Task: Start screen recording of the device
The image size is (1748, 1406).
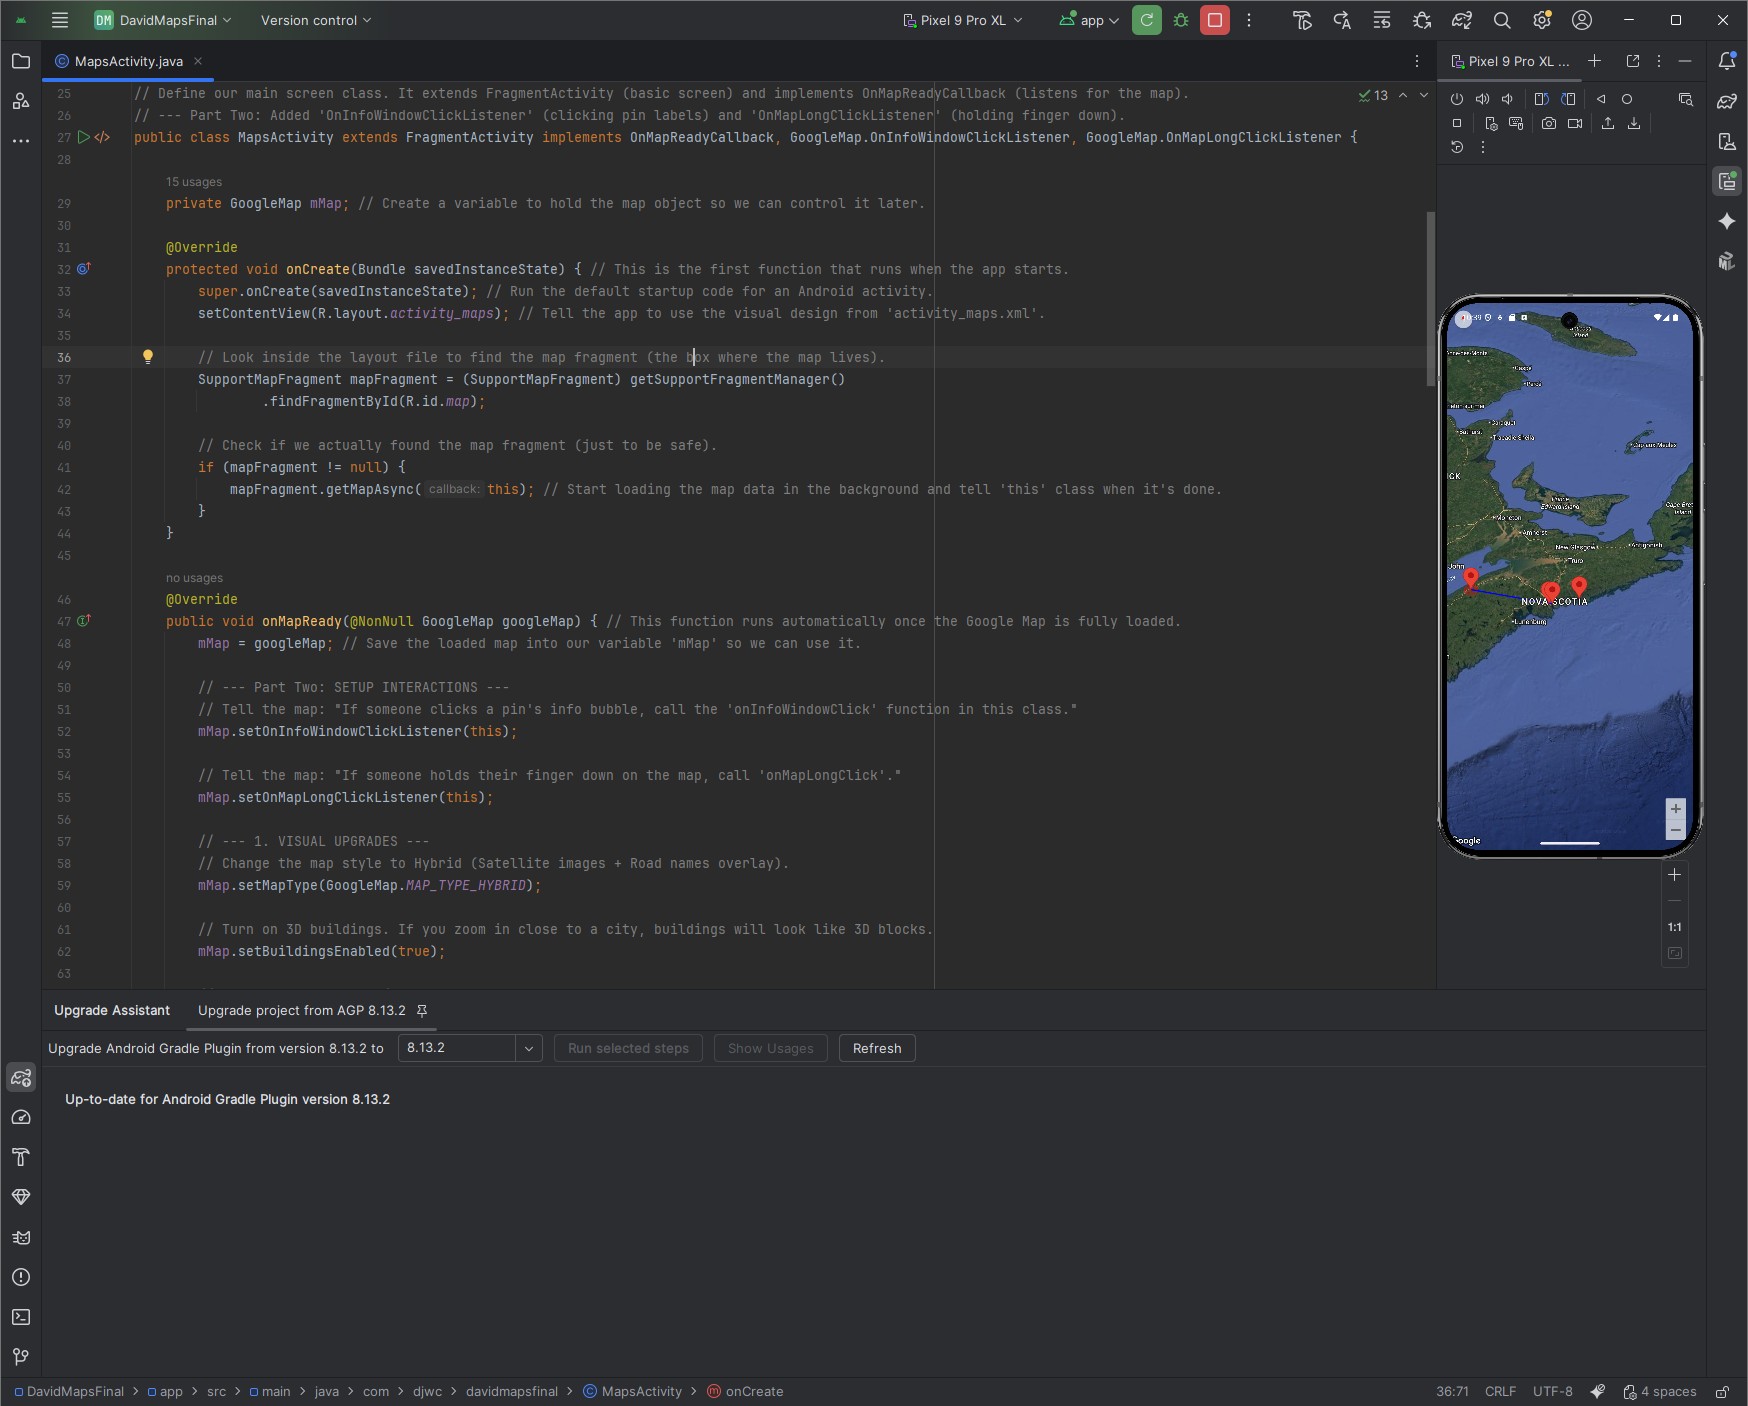Action: pyautogui.click(x=1575, y=123)
